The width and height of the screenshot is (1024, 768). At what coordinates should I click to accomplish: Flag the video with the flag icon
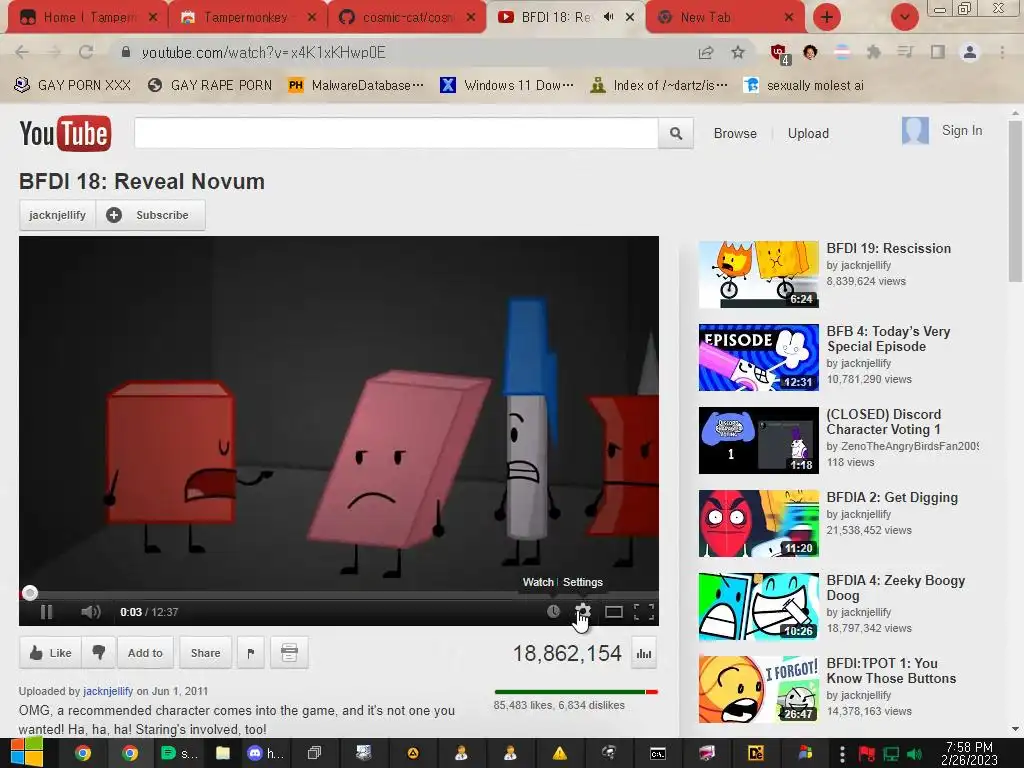(x=251, y=652)
